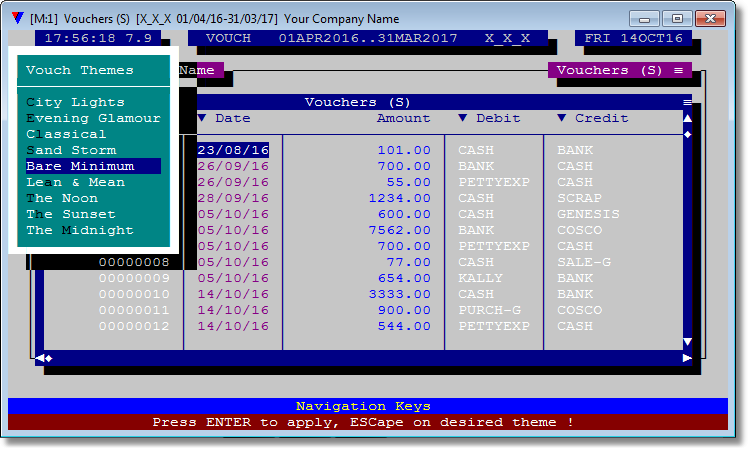Click credit entry SALE-G
This screenshot has height=450, width=748.
tap(584, 262)
